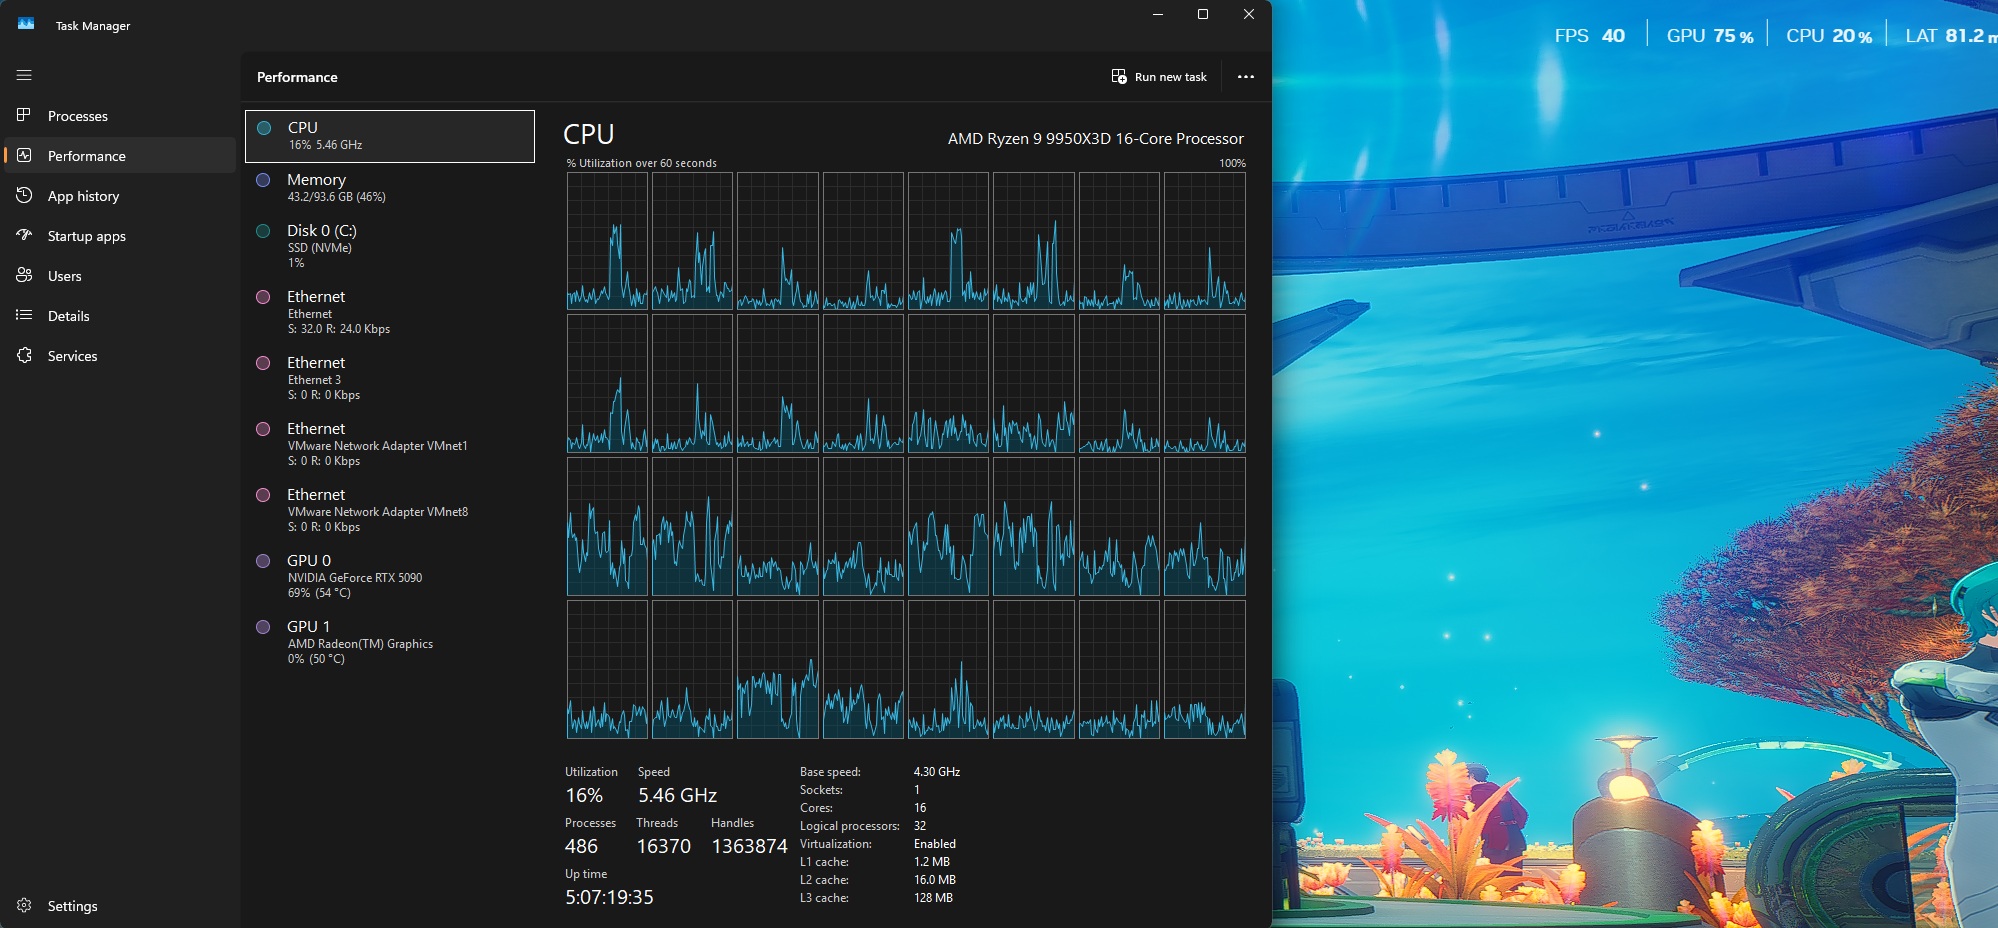Open the Details page

pos(120,316)
